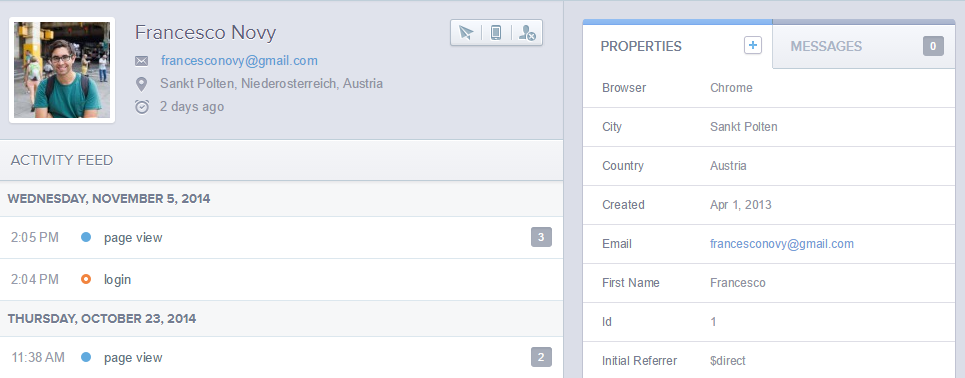Expand the page view count badge 3
The image size is (965, 378).
tap(542, 237)
